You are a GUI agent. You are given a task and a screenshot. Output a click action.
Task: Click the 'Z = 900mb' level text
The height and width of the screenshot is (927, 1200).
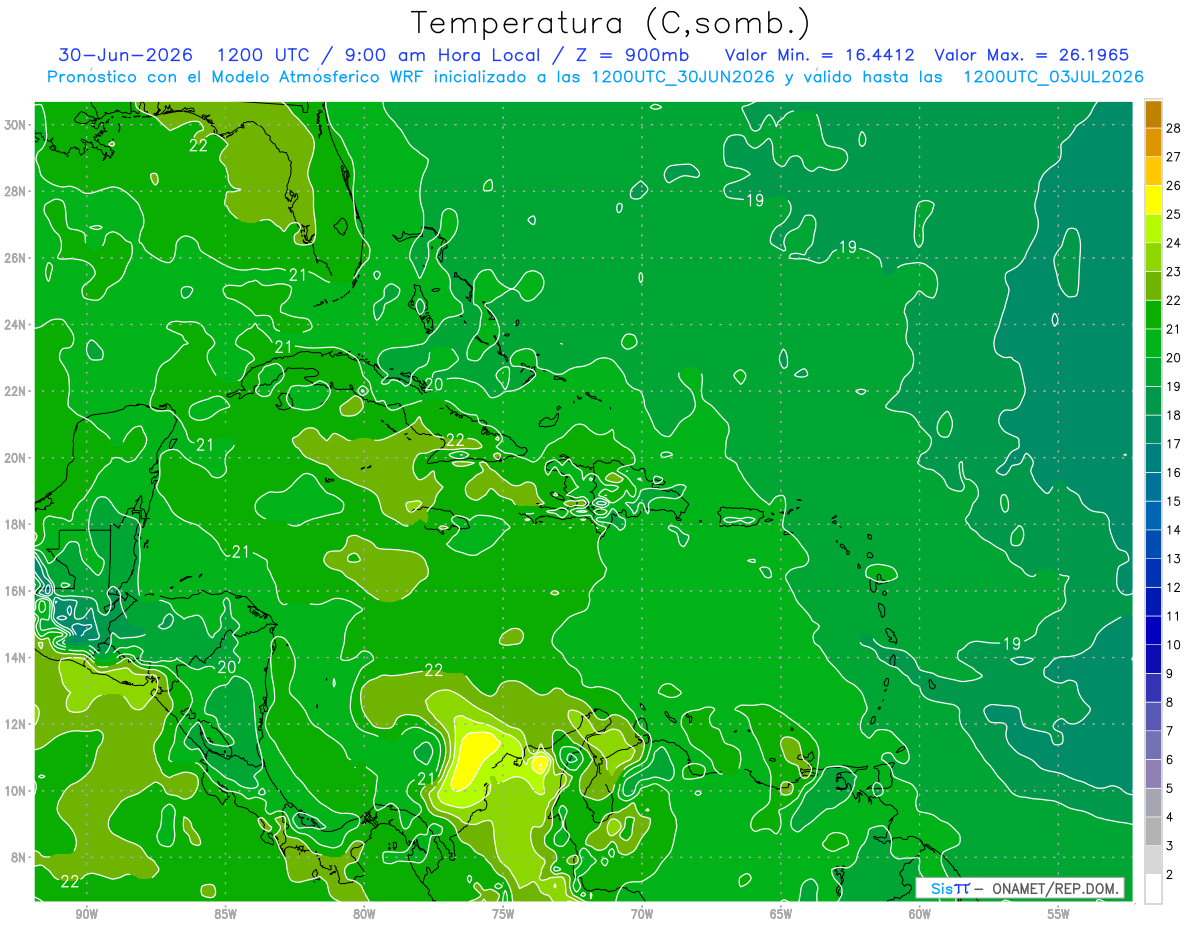631,55
